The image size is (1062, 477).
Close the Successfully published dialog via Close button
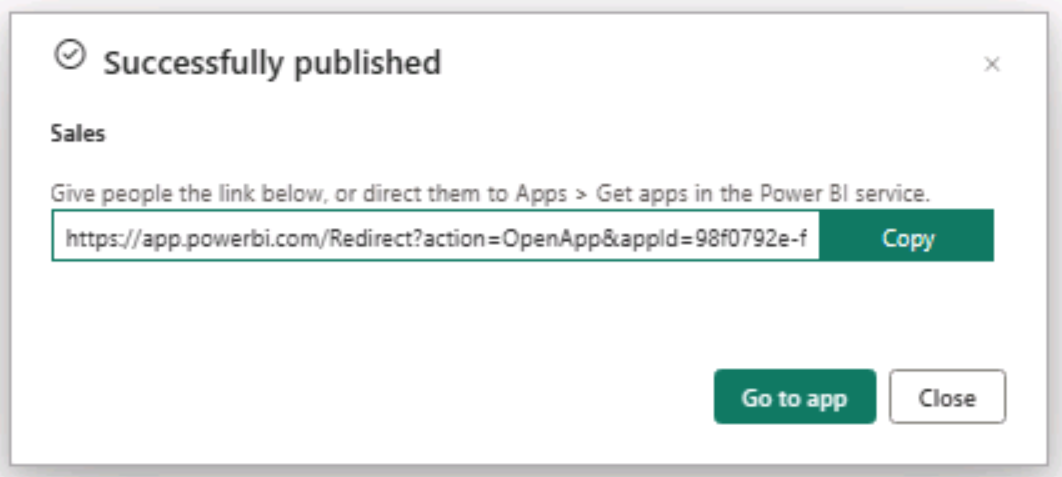(948, 397)
